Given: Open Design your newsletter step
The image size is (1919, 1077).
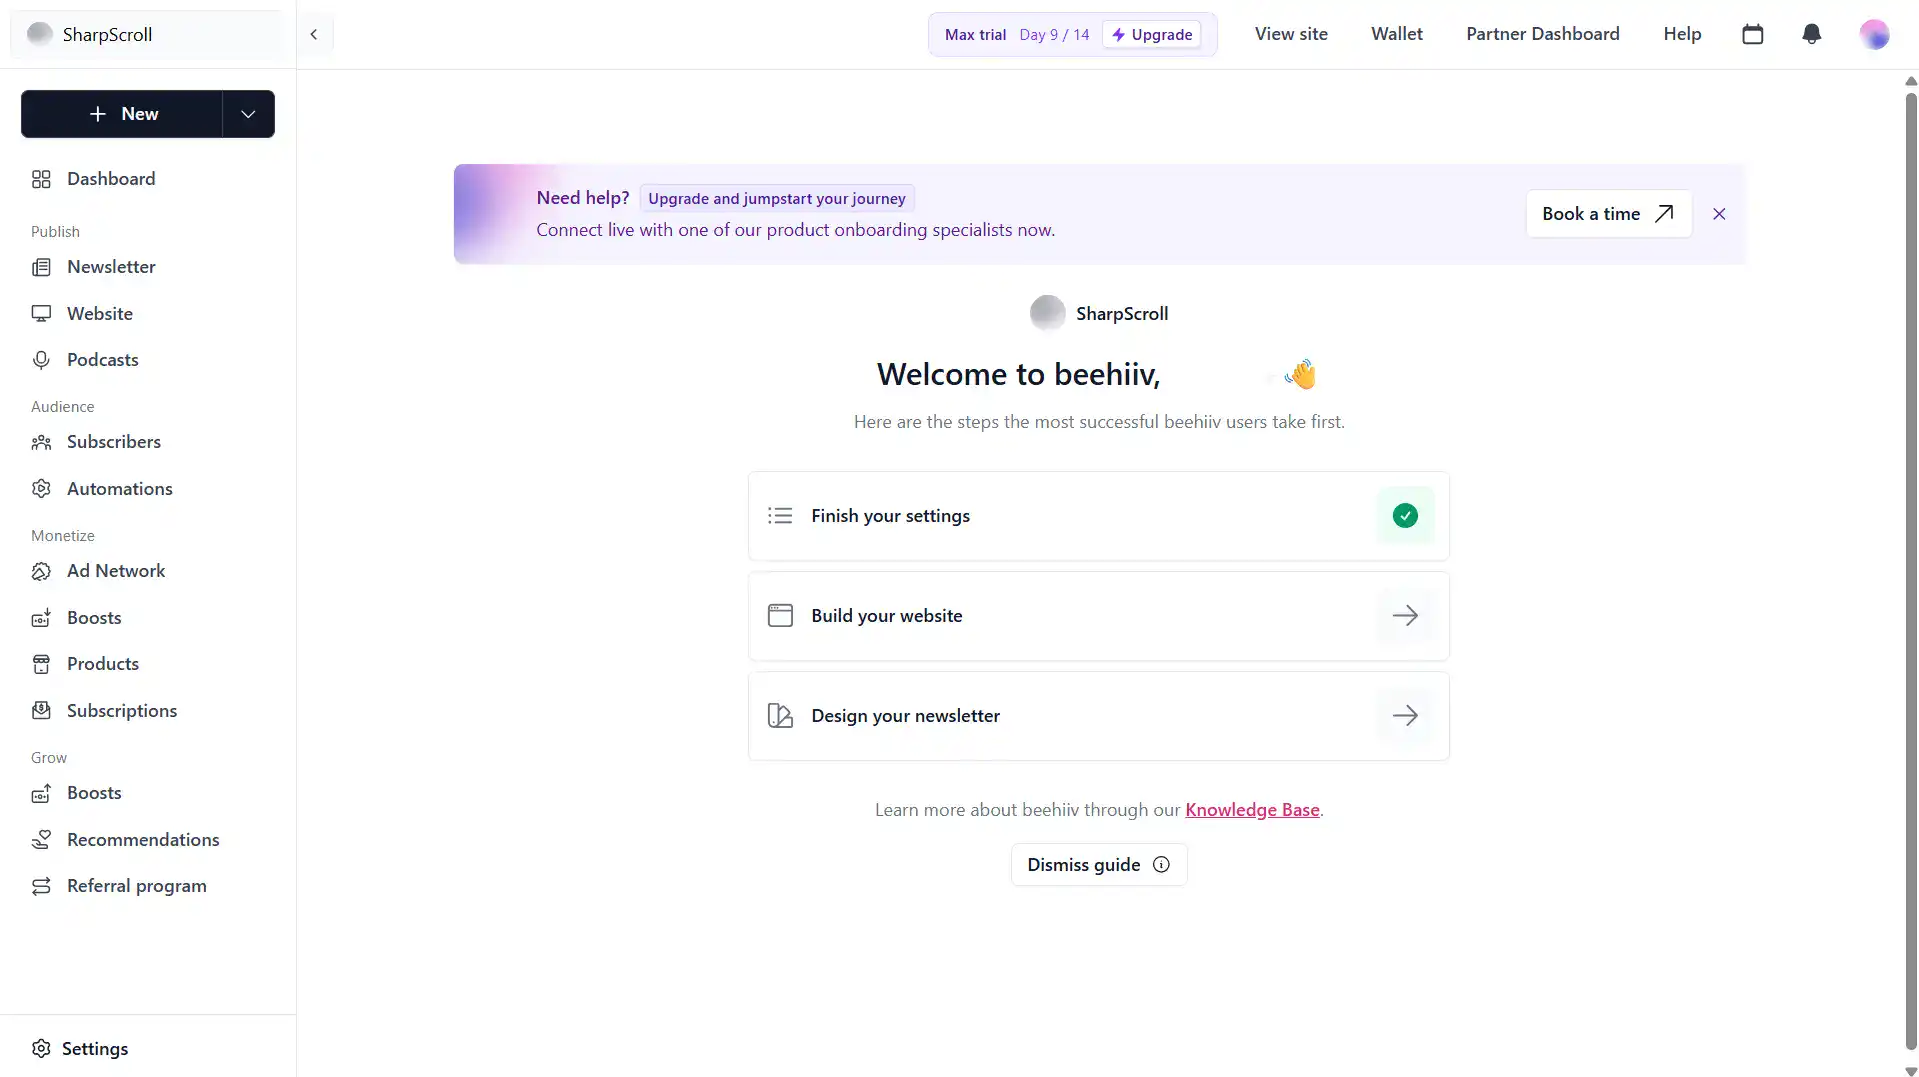Looking at the screenshot, I should tap(1099, 716).
